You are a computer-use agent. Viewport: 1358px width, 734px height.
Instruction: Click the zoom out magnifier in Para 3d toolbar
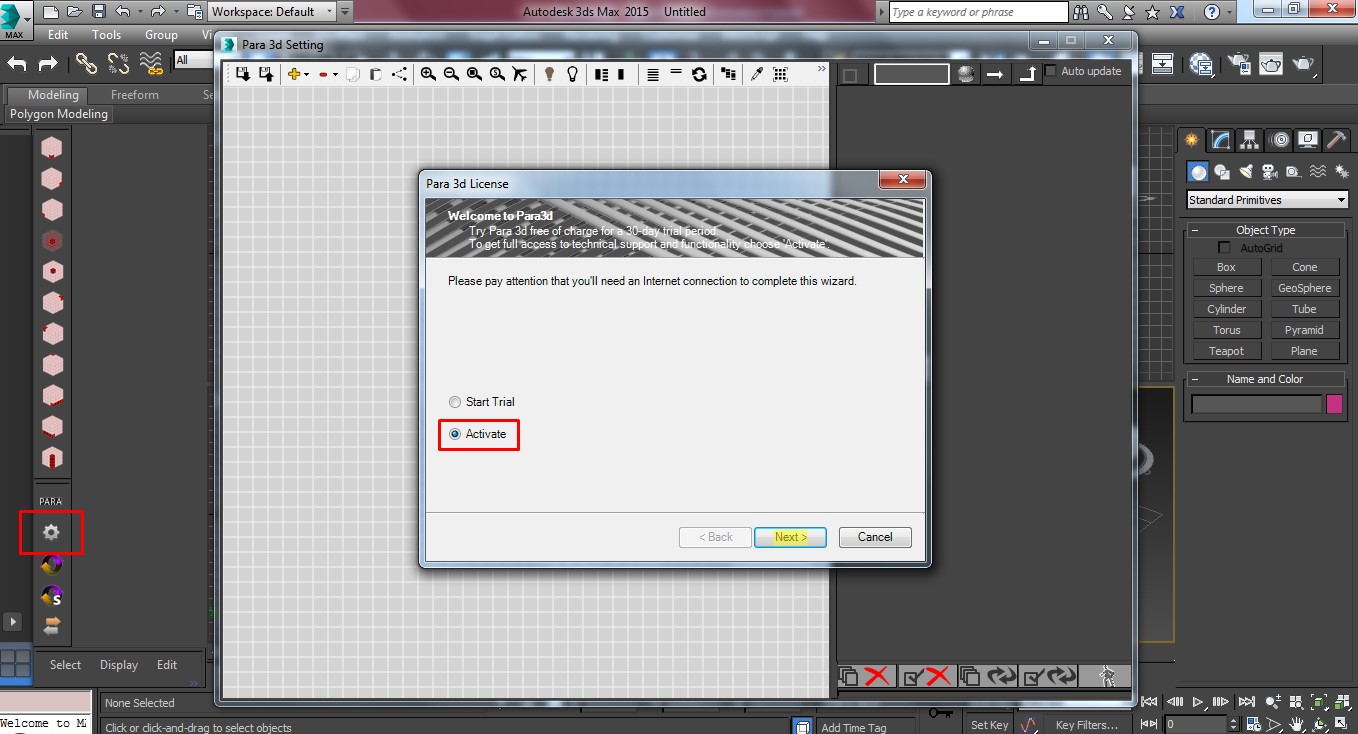(x=451, y=74)
